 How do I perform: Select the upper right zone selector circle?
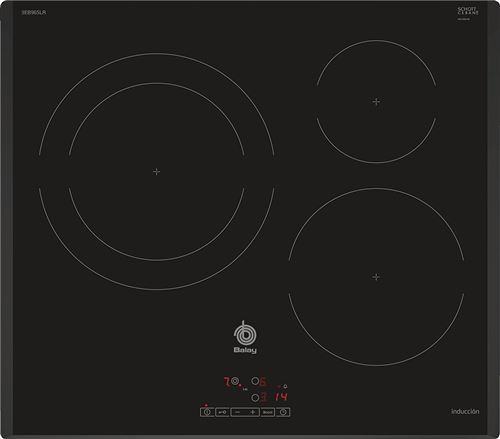(x=255, y=381)
